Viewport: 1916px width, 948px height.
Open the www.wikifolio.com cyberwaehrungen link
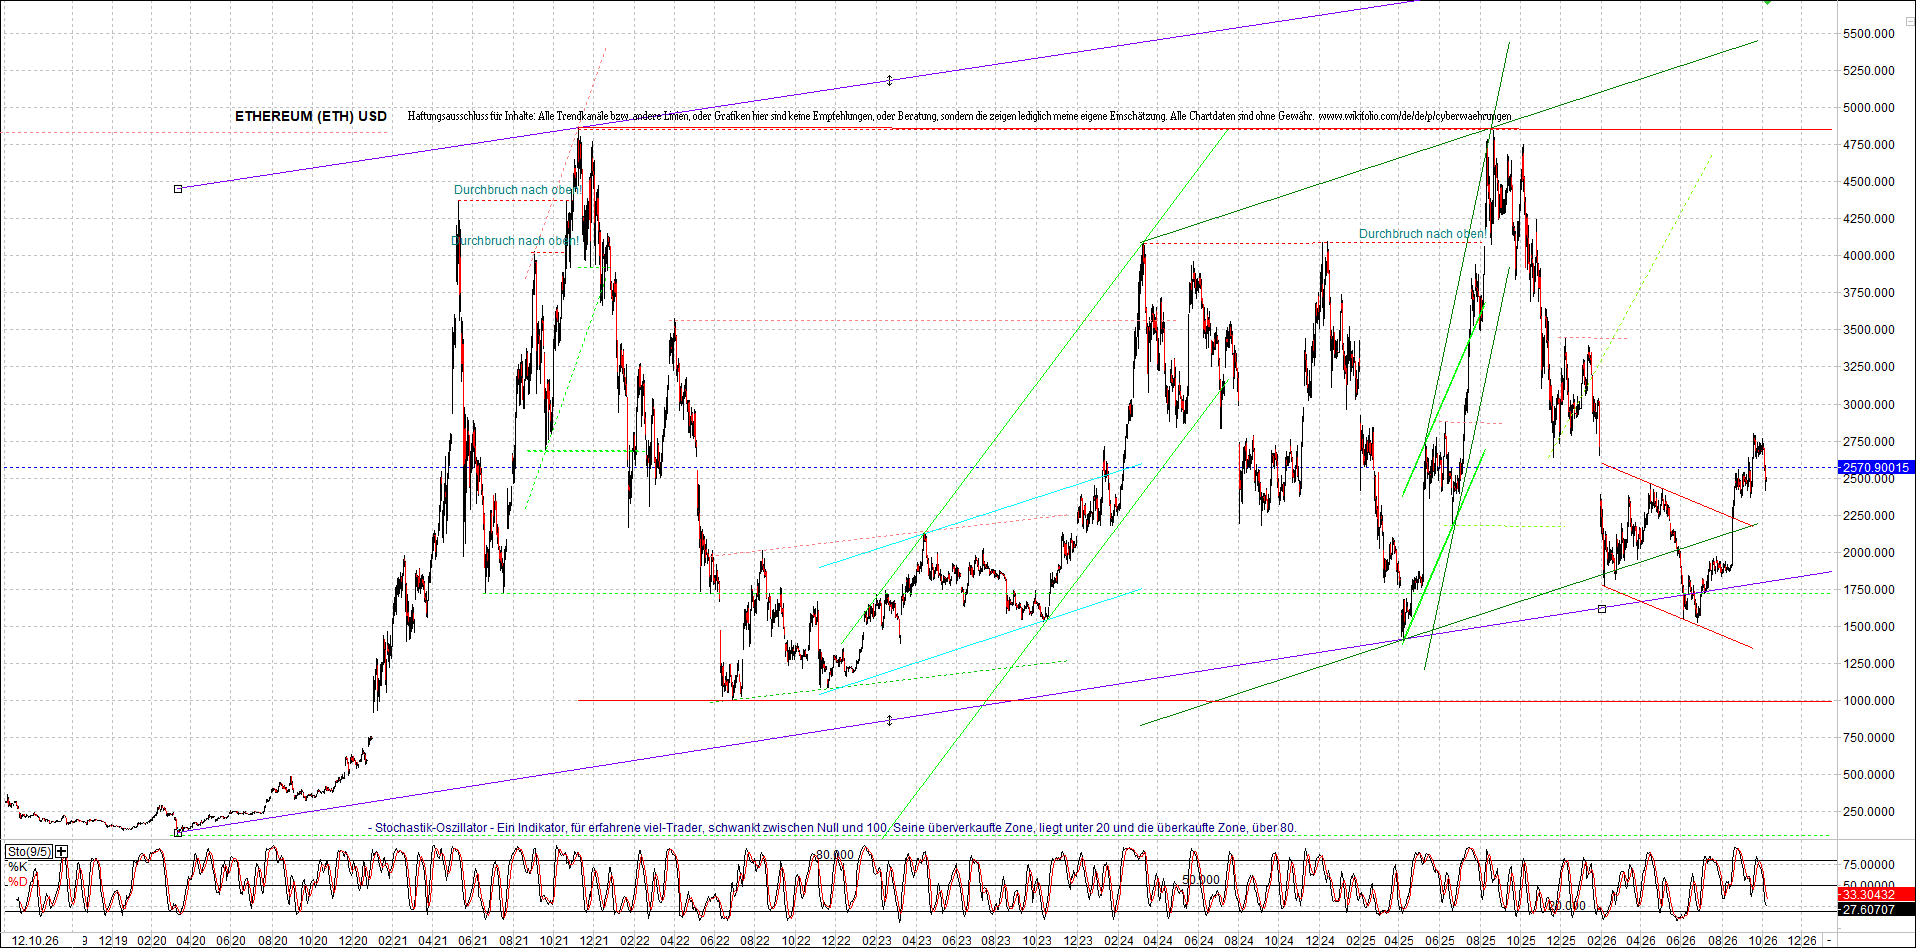[x=1415, y=116]
